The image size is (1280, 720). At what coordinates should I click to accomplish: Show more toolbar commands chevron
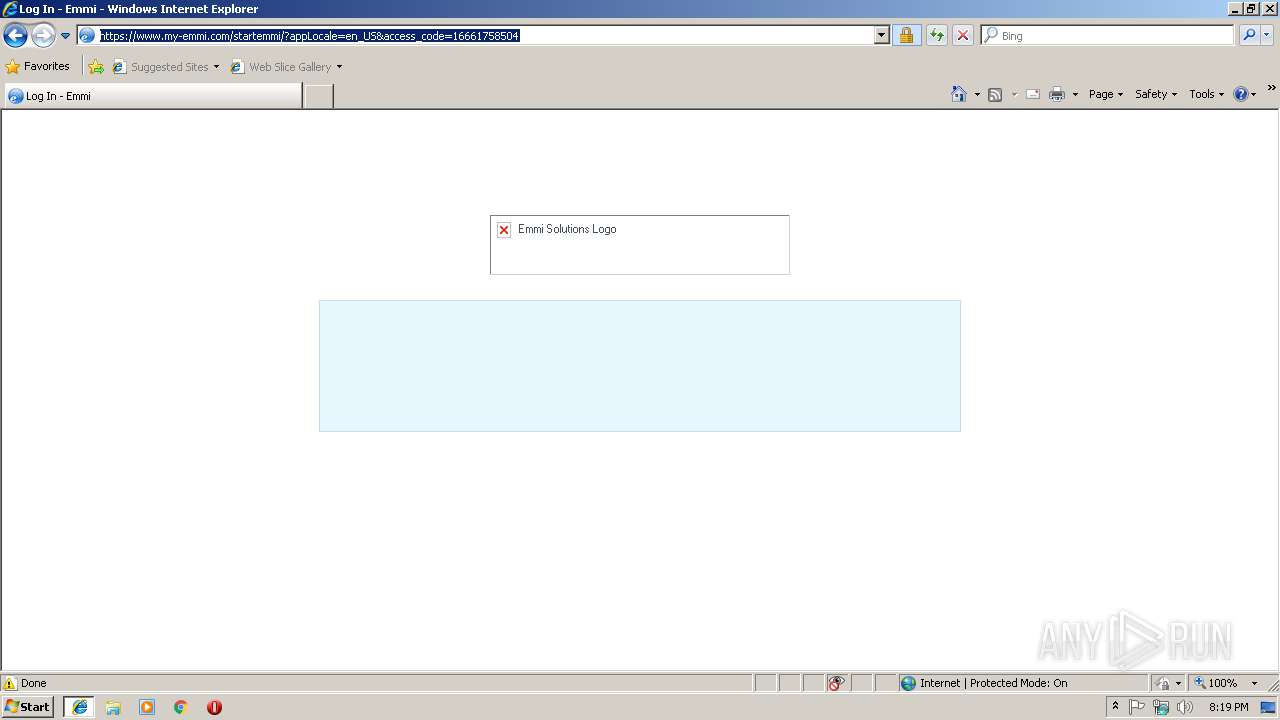[x=1271, y=88]
